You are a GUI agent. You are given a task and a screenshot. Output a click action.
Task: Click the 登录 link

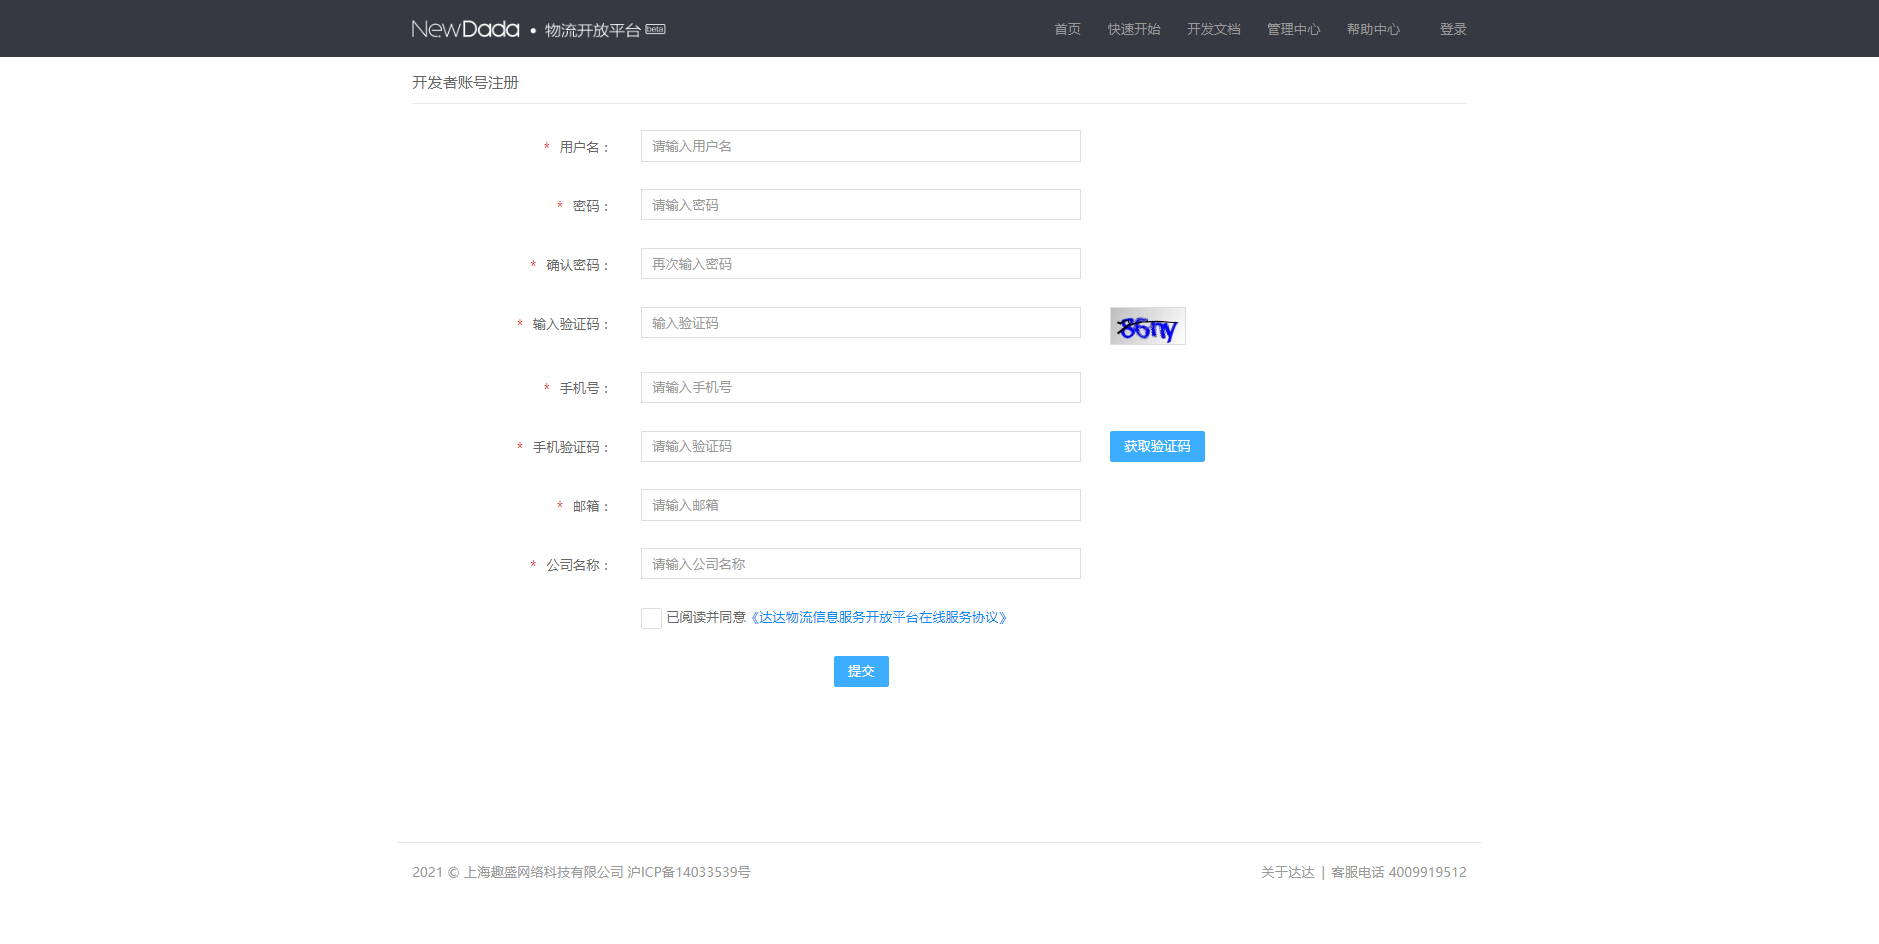click(1452, 29)
